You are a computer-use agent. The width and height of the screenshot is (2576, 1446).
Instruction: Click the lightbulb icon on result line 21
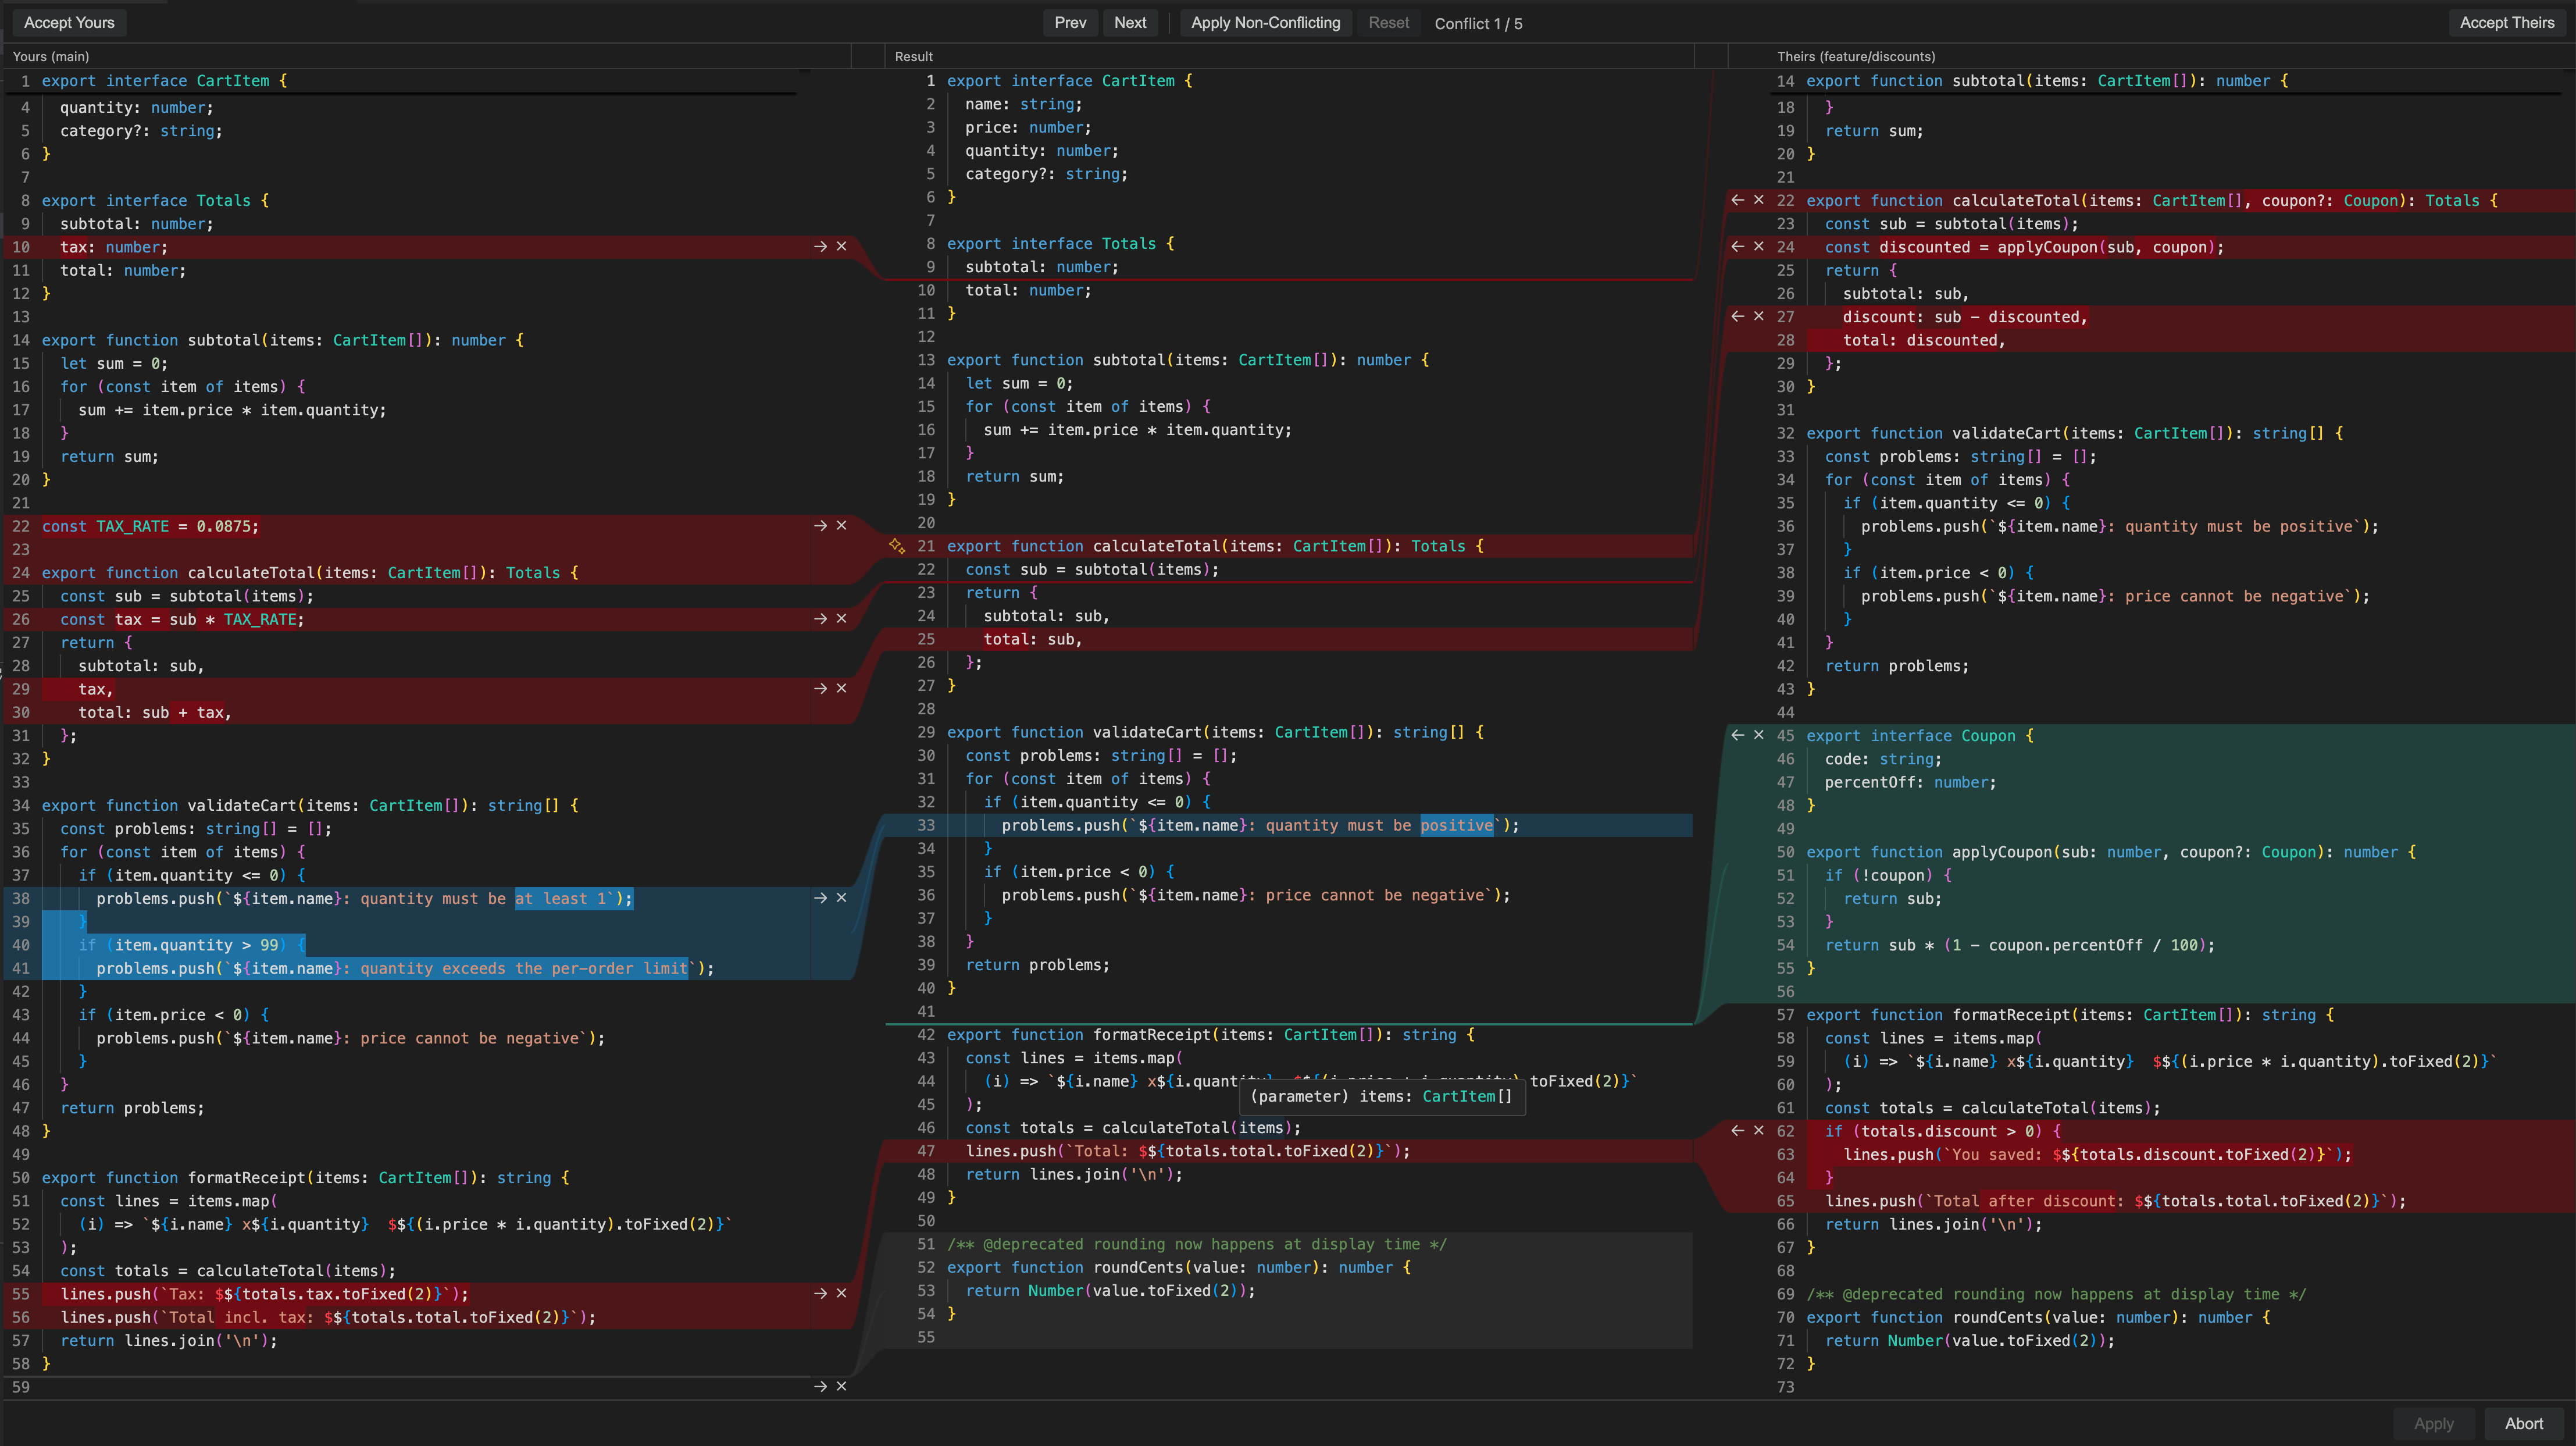click(x=897, y=546)
